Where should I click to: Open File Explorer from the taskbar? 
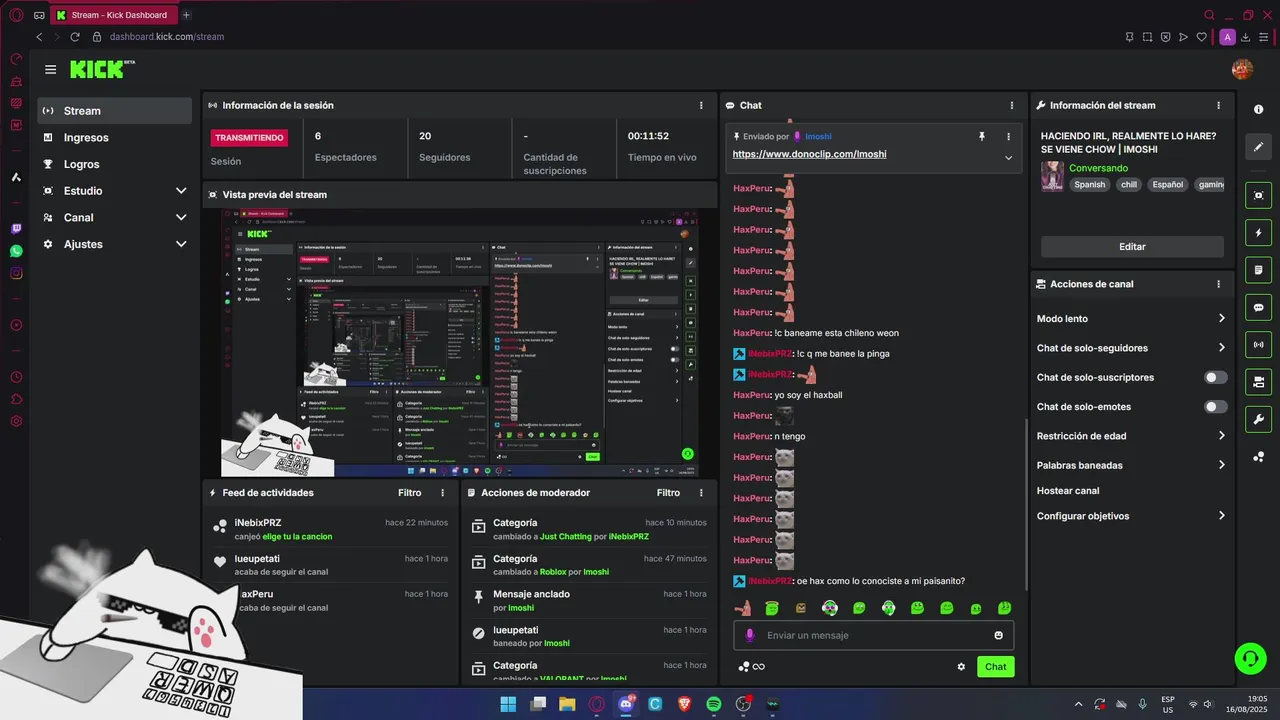[x=567, y=704]
